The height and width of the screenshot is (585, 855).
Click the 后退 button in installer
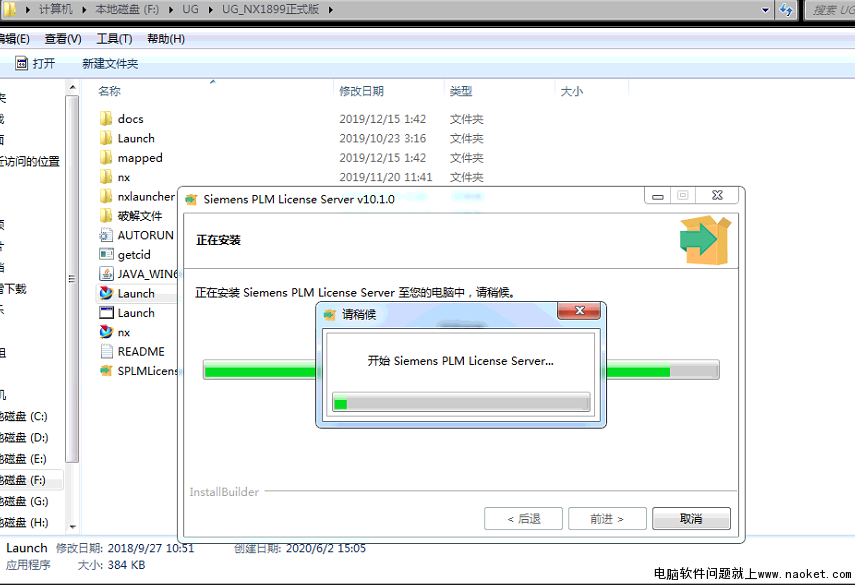(x=523, y=518)
